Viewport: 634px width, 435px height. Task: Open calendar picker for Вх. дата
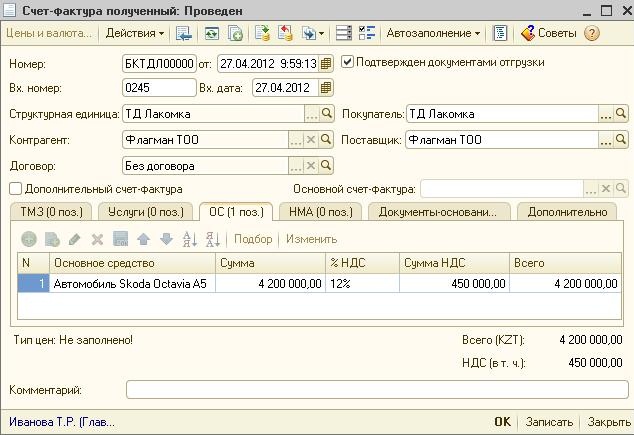pyautogui.click(x=326, y=88)
